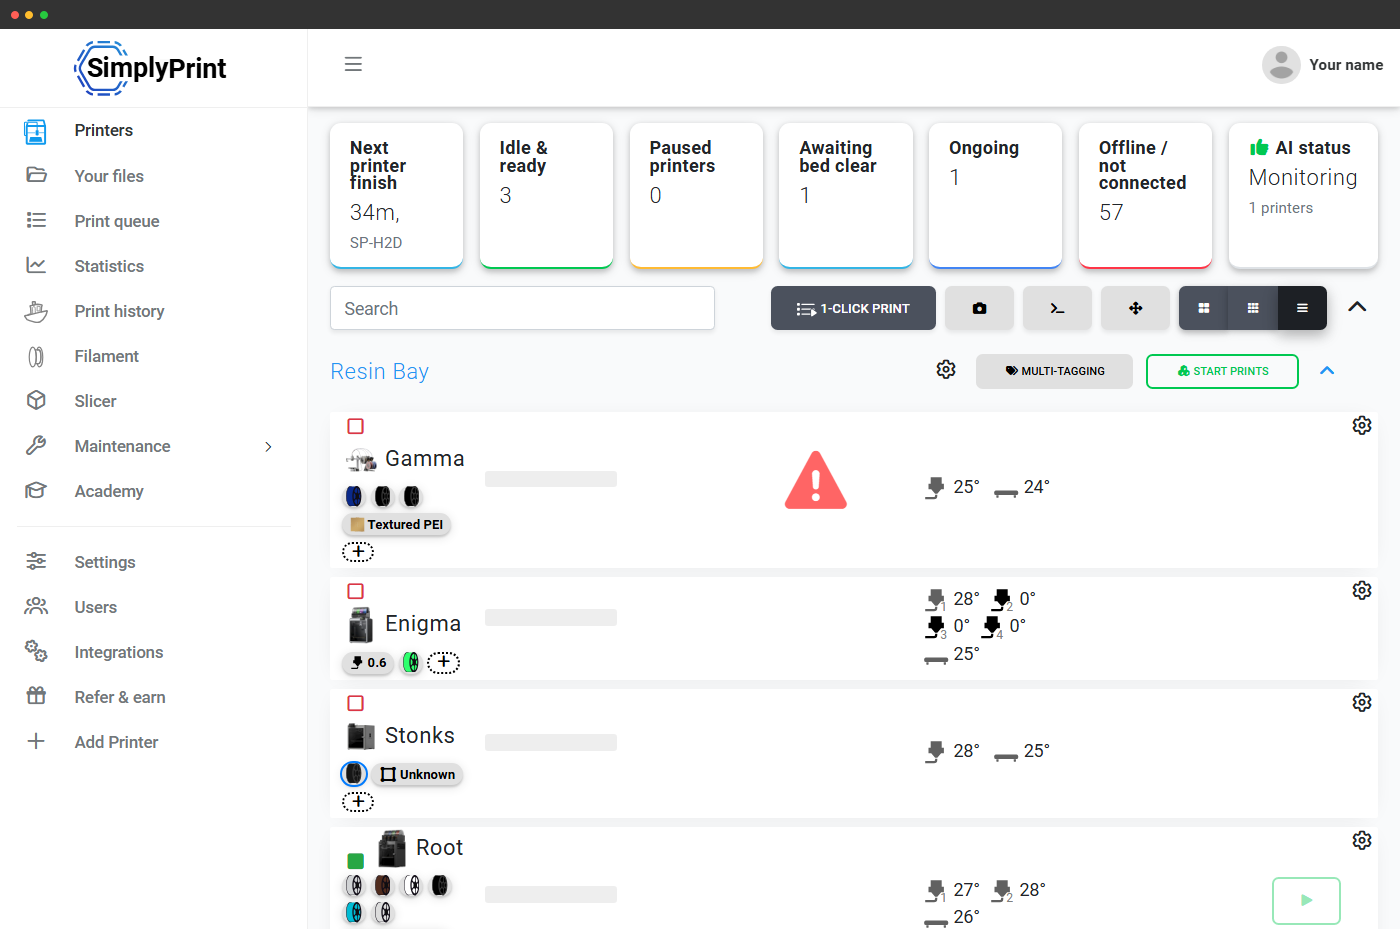This screenshot has height=929, width=1400.
Task: Open the camera view button
Action: coord(979,308)
